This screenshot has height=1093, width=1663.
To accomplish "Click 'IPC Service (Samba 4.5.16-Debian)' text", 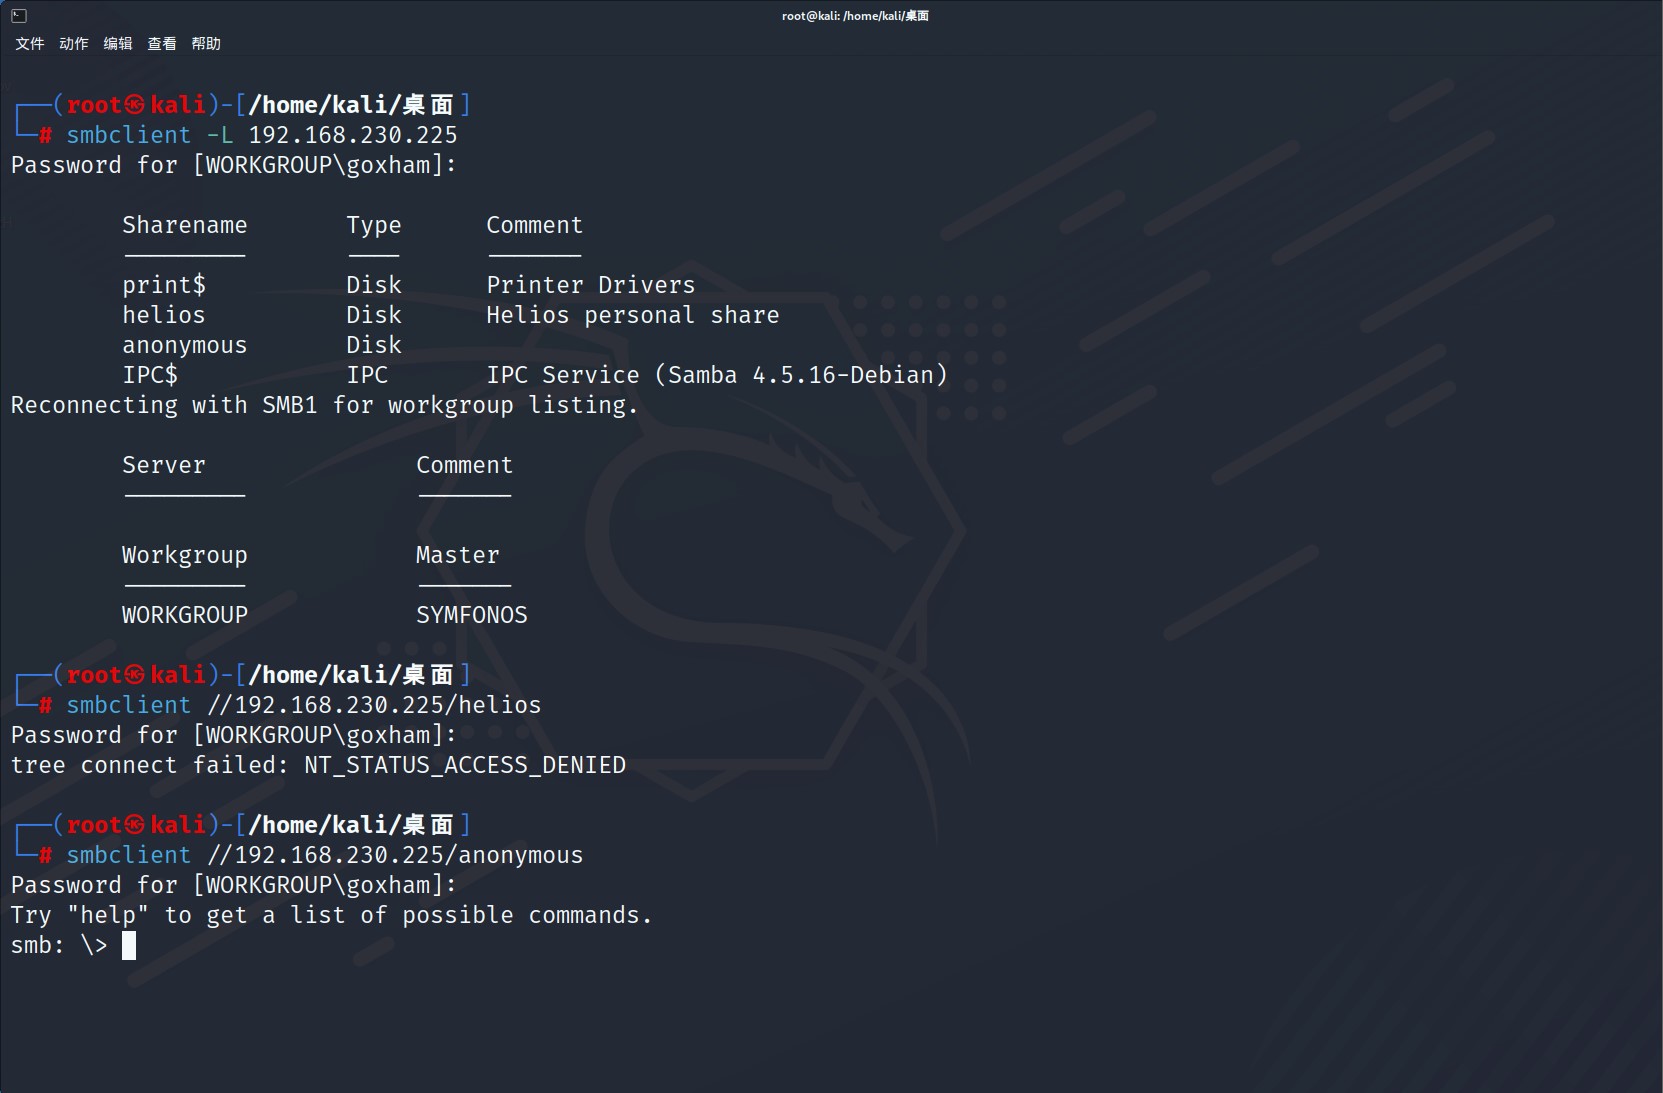I will (717, 375).
